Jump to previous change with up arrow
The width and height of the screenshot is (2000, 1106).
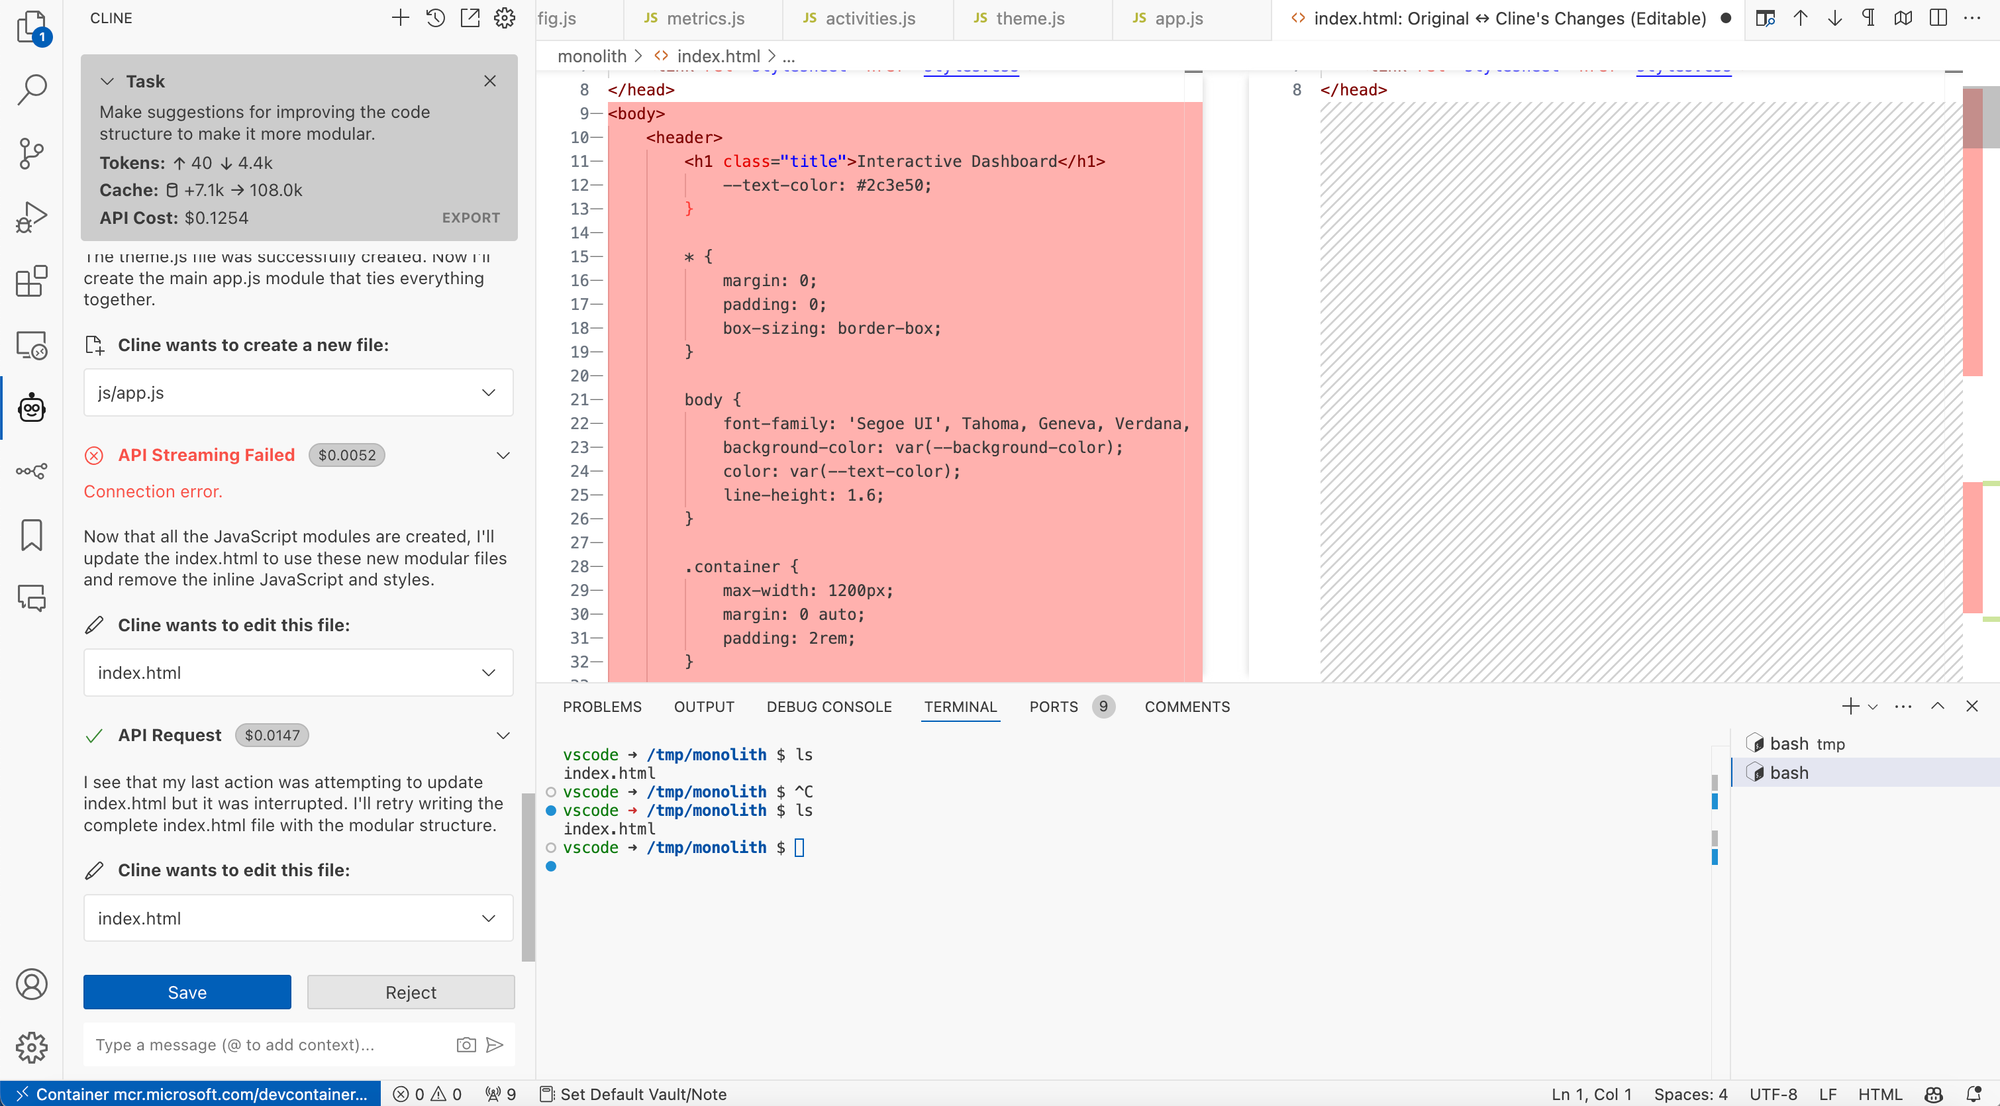[x=1801, y=18]
